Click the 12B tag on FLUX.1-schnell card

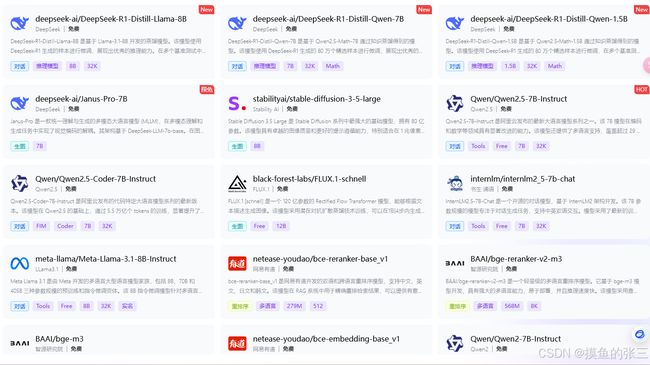(281, 226)
